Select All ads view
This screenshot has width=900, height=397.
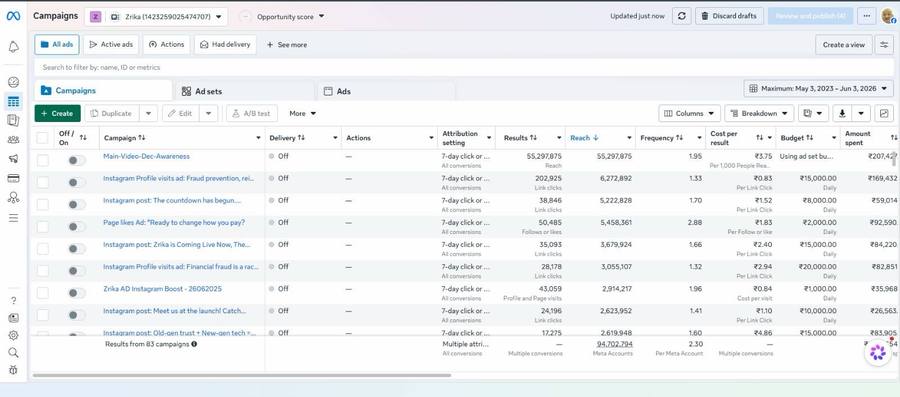tap(57, 44)
